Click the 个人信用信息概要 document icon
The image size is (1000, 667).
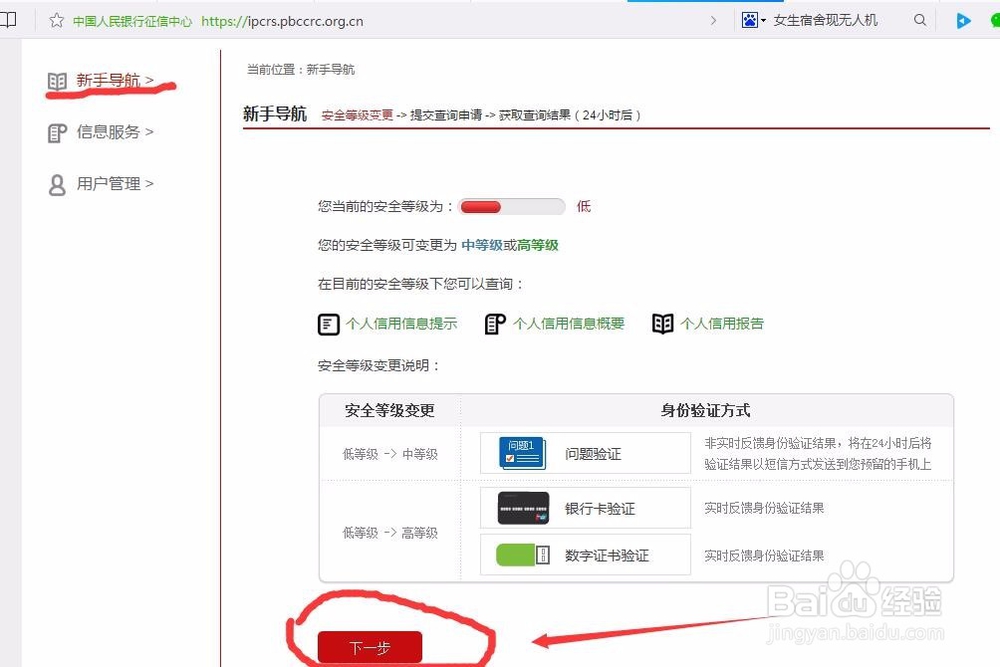click(495, 325)
